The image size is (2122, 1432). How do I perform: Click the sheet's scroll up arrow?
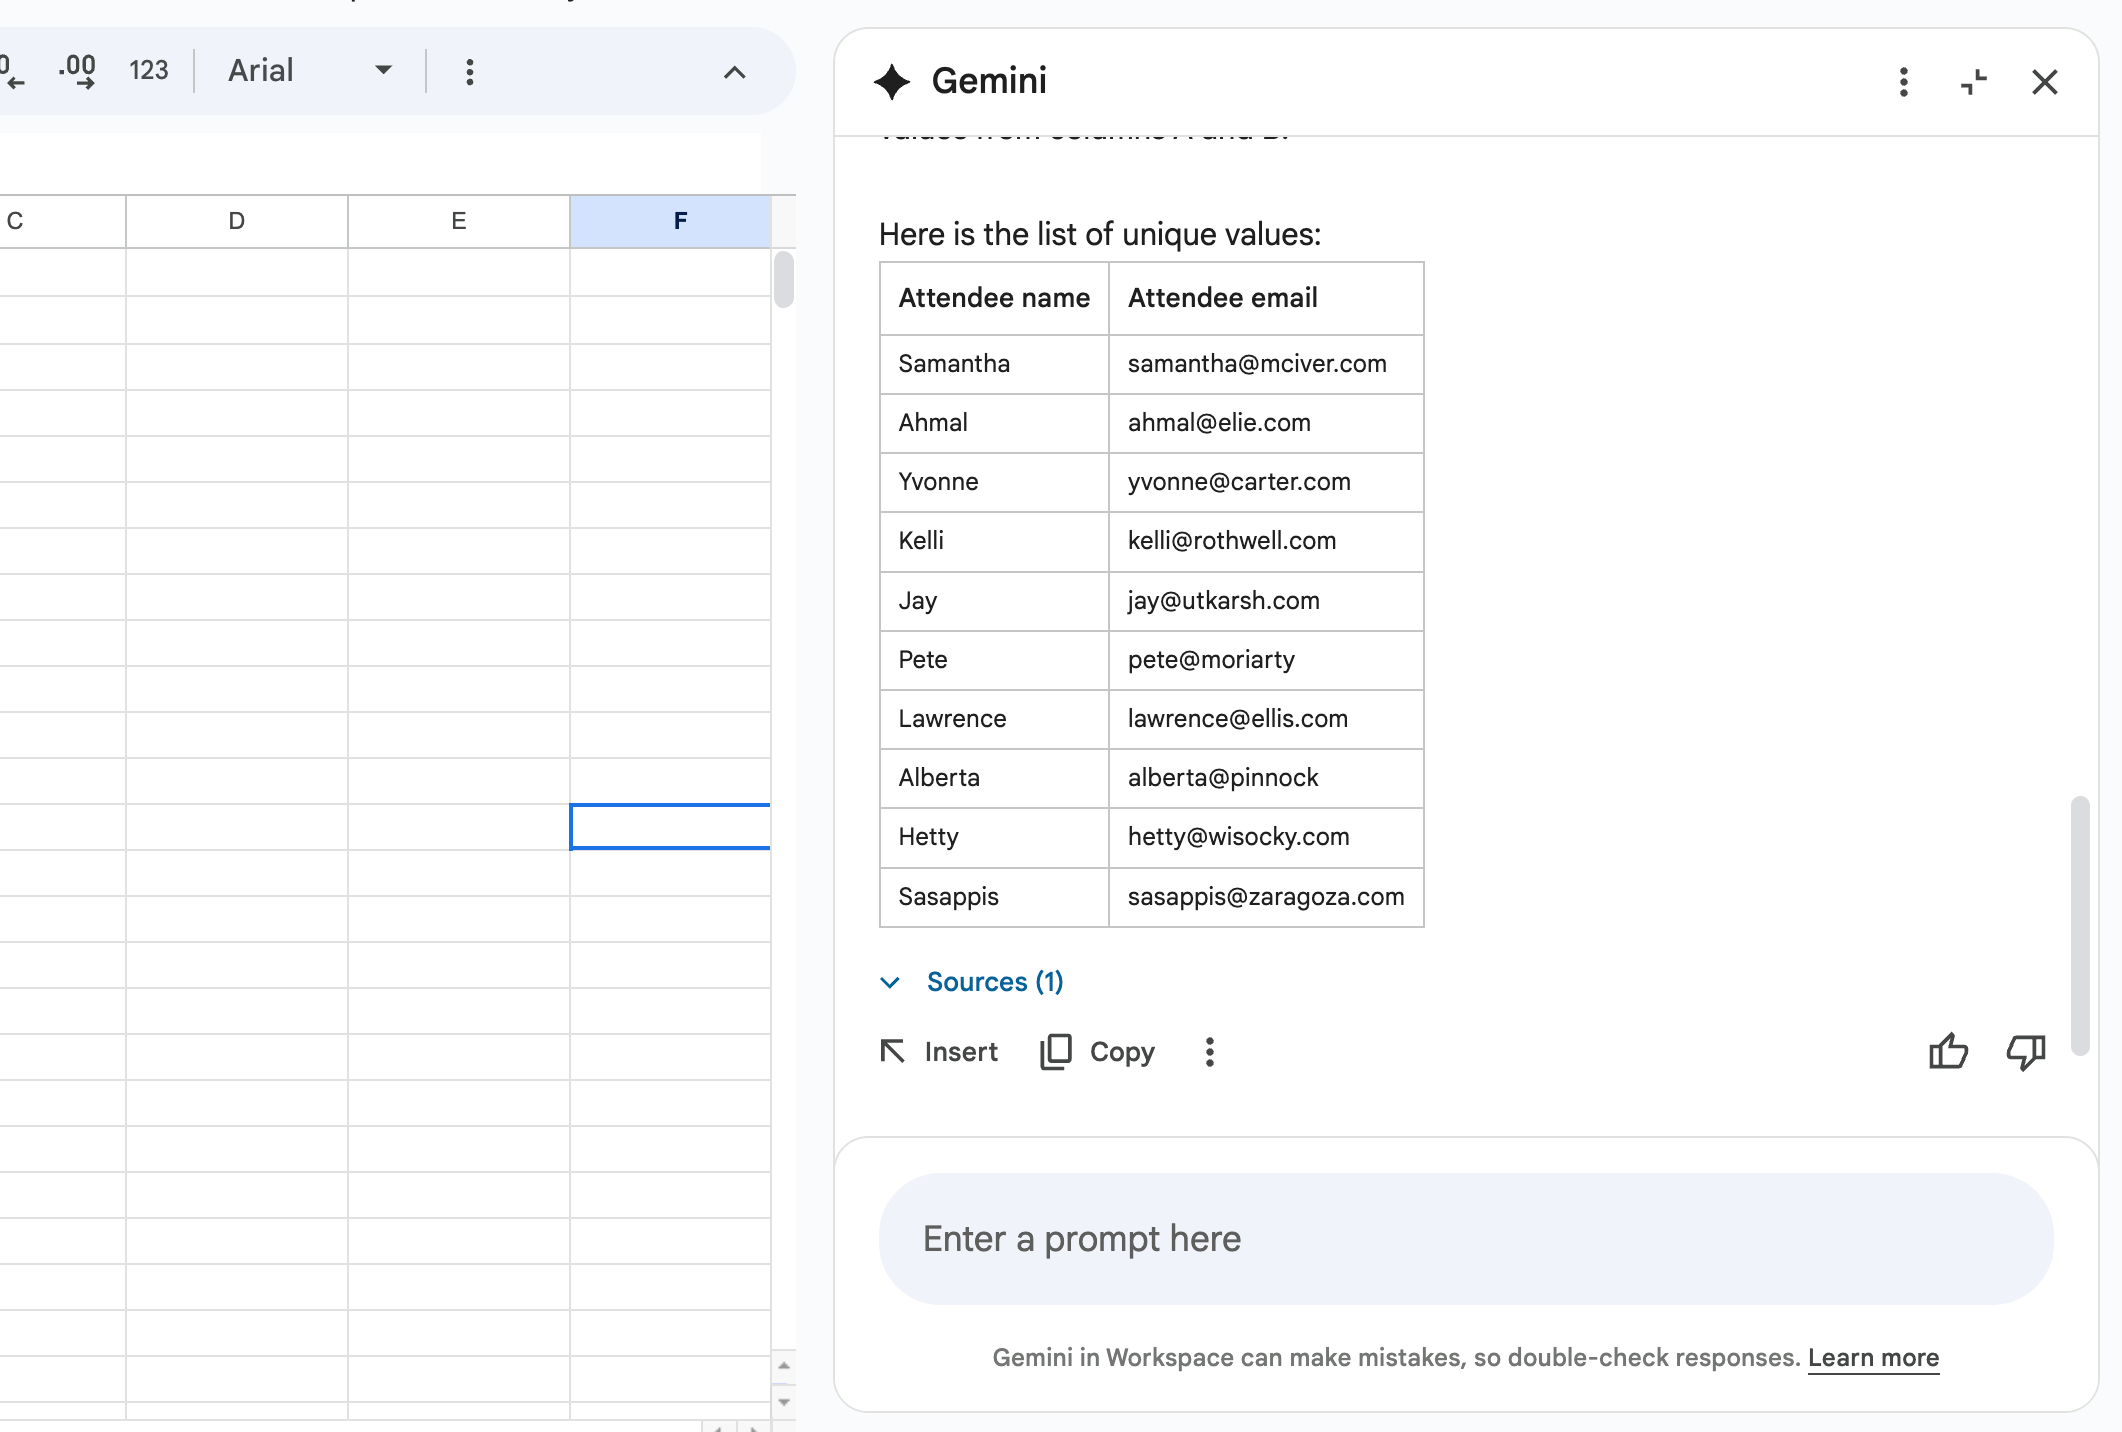click(784, 1366)
